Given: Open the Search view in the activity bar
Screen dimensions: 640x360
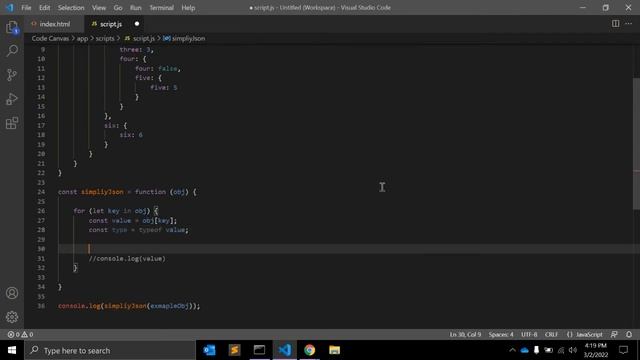Looking at the screenshot, I should point(12,51).
